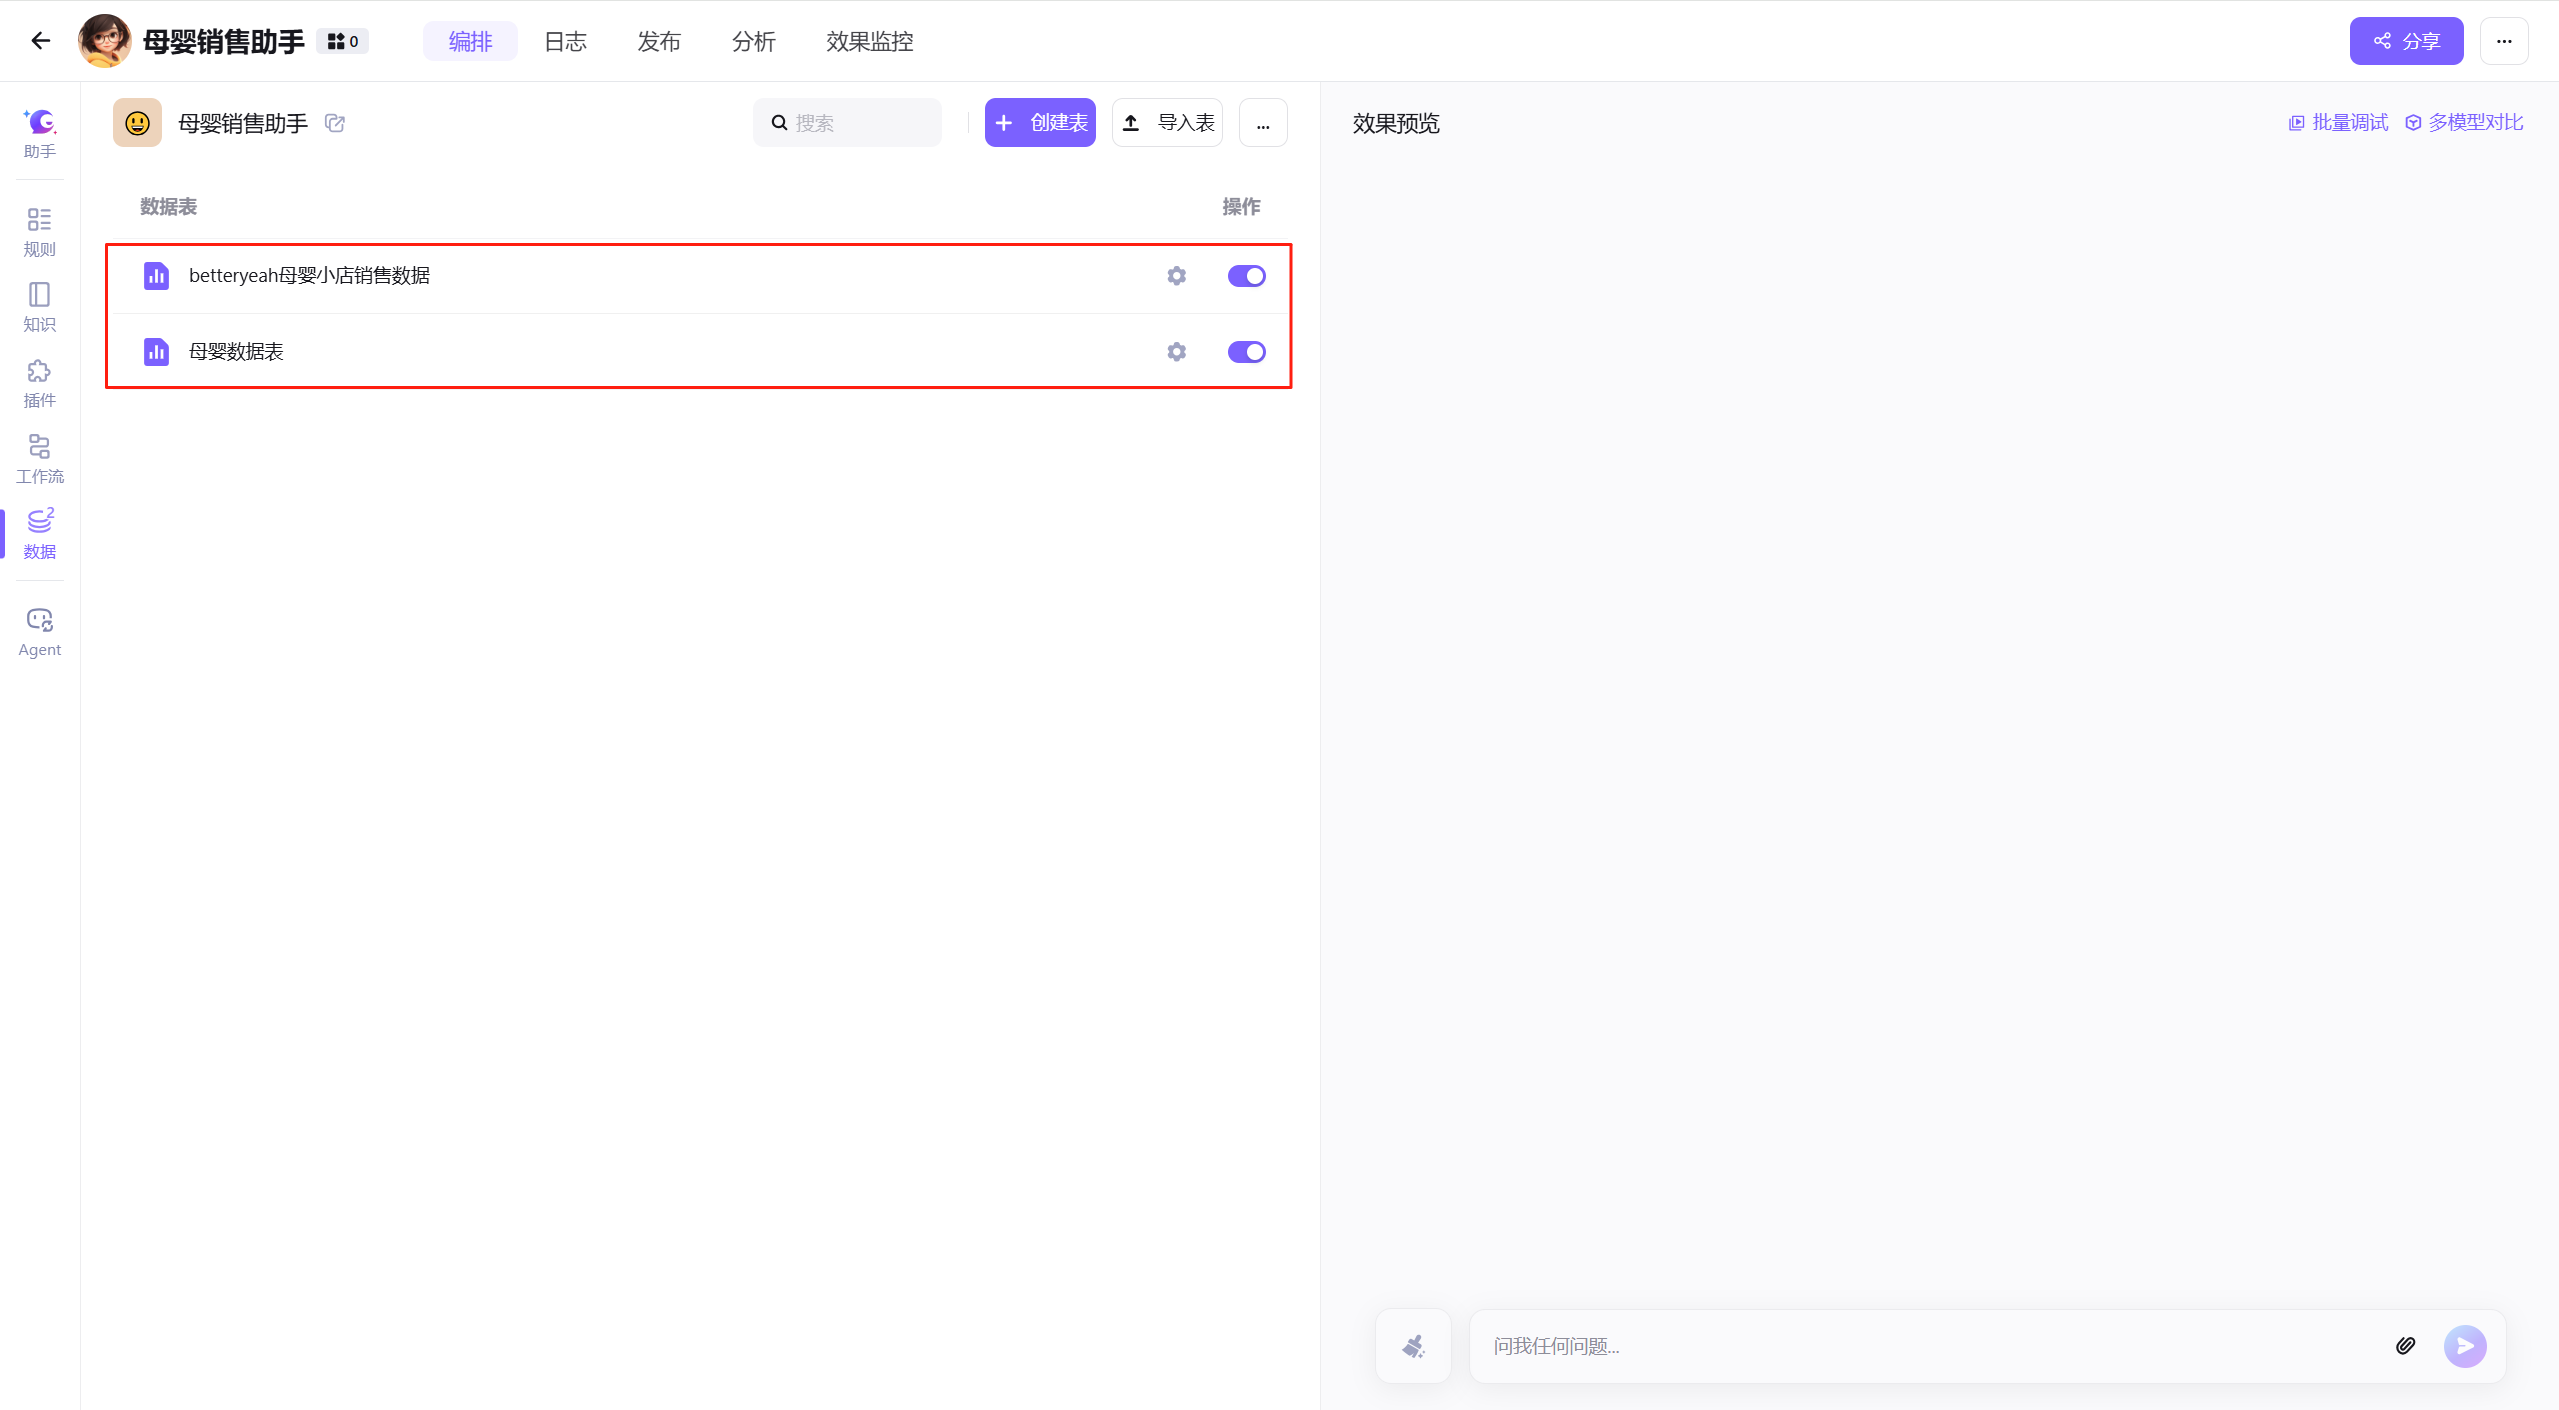Click the attachment paperclip icon in chat

[2405, 1346]
